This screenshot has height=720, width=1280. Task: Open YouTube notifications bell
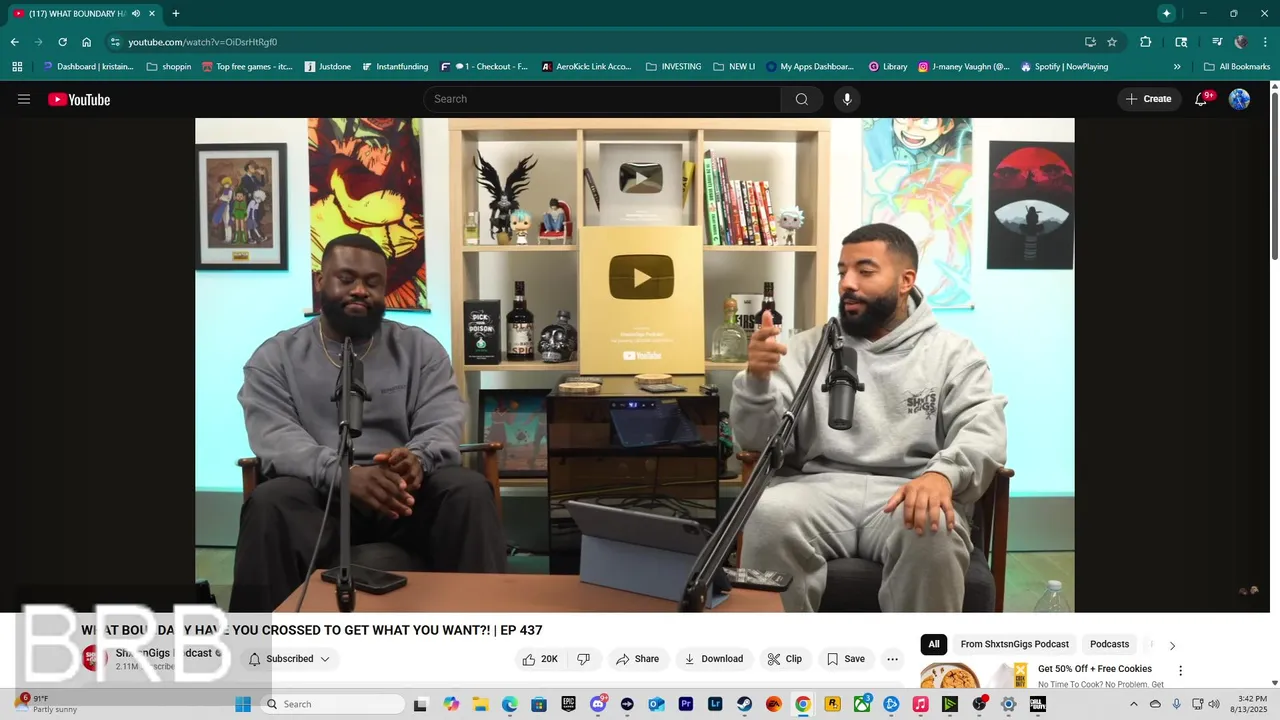pyautogui.click(x=1201, y=99)
